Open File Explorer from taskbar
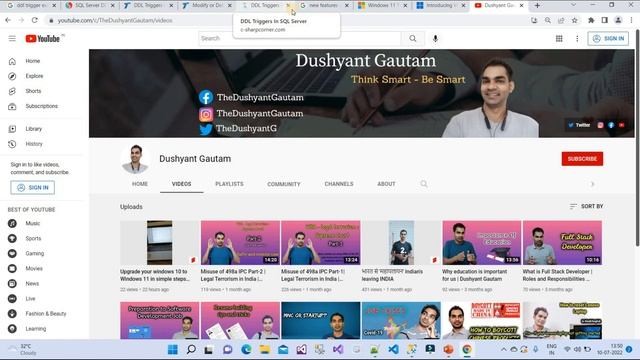640x360 pixels. 264,349
